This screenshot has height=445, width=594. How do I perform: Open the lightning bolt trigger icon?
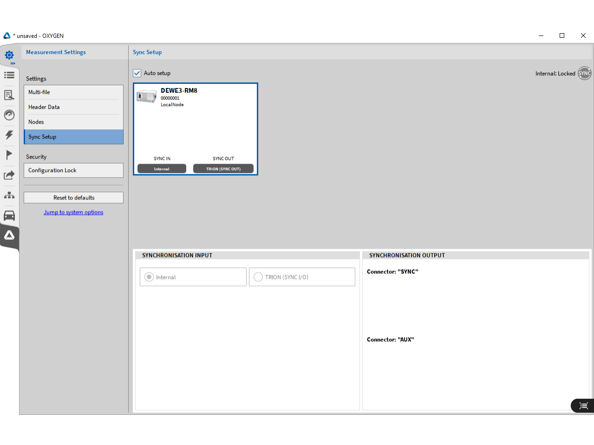[9, 135]
